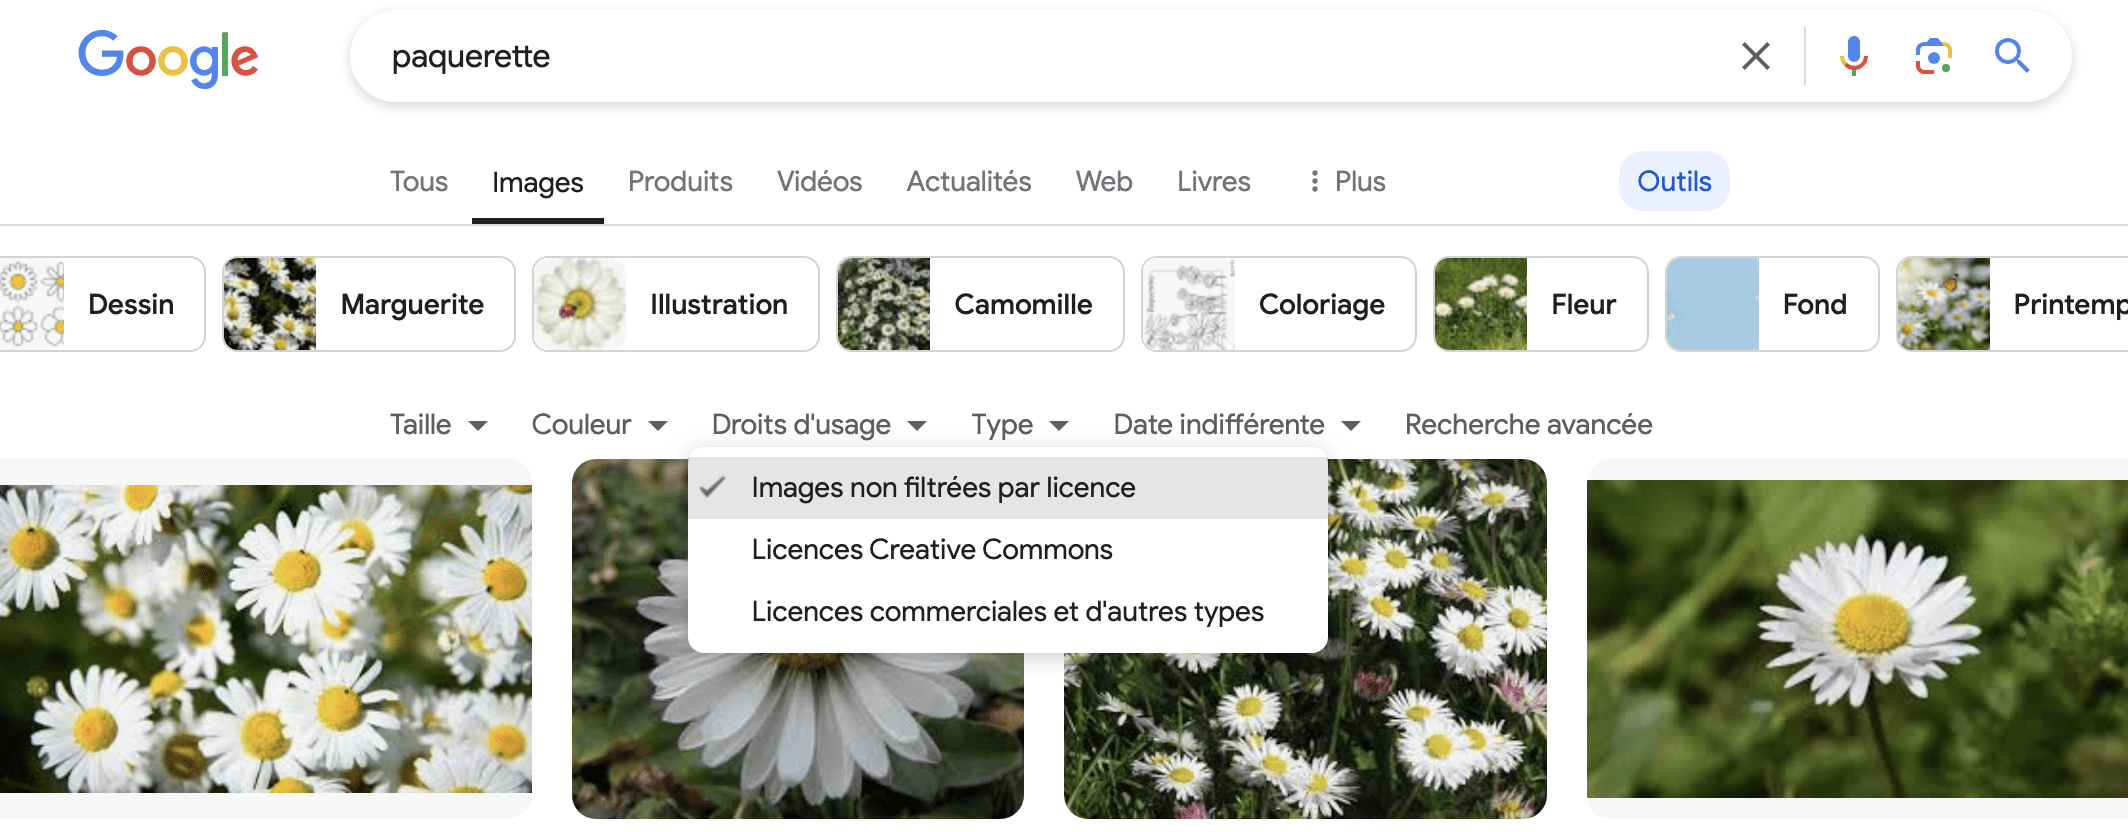Open the Actualités tab
This screenshot has width=2128, height=832.
click(x=968, y=181)
